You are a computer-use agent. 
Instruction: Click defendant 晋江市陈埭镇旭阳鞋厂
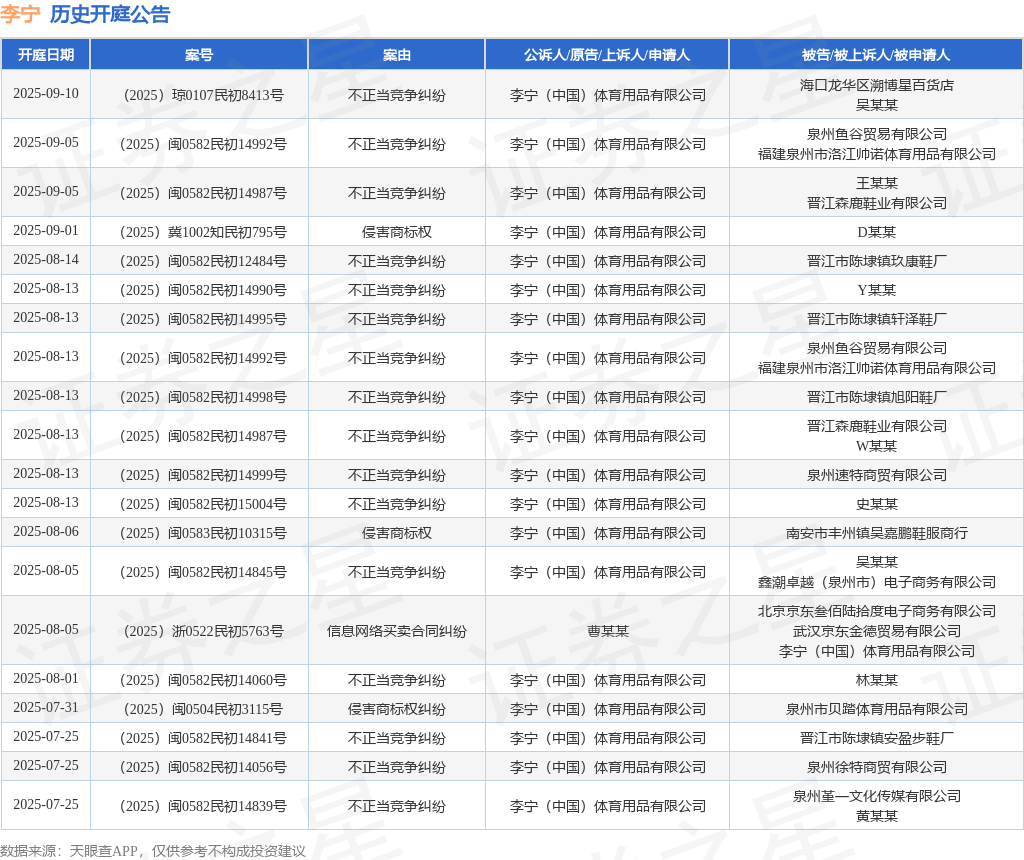click(x=876, y=397)
